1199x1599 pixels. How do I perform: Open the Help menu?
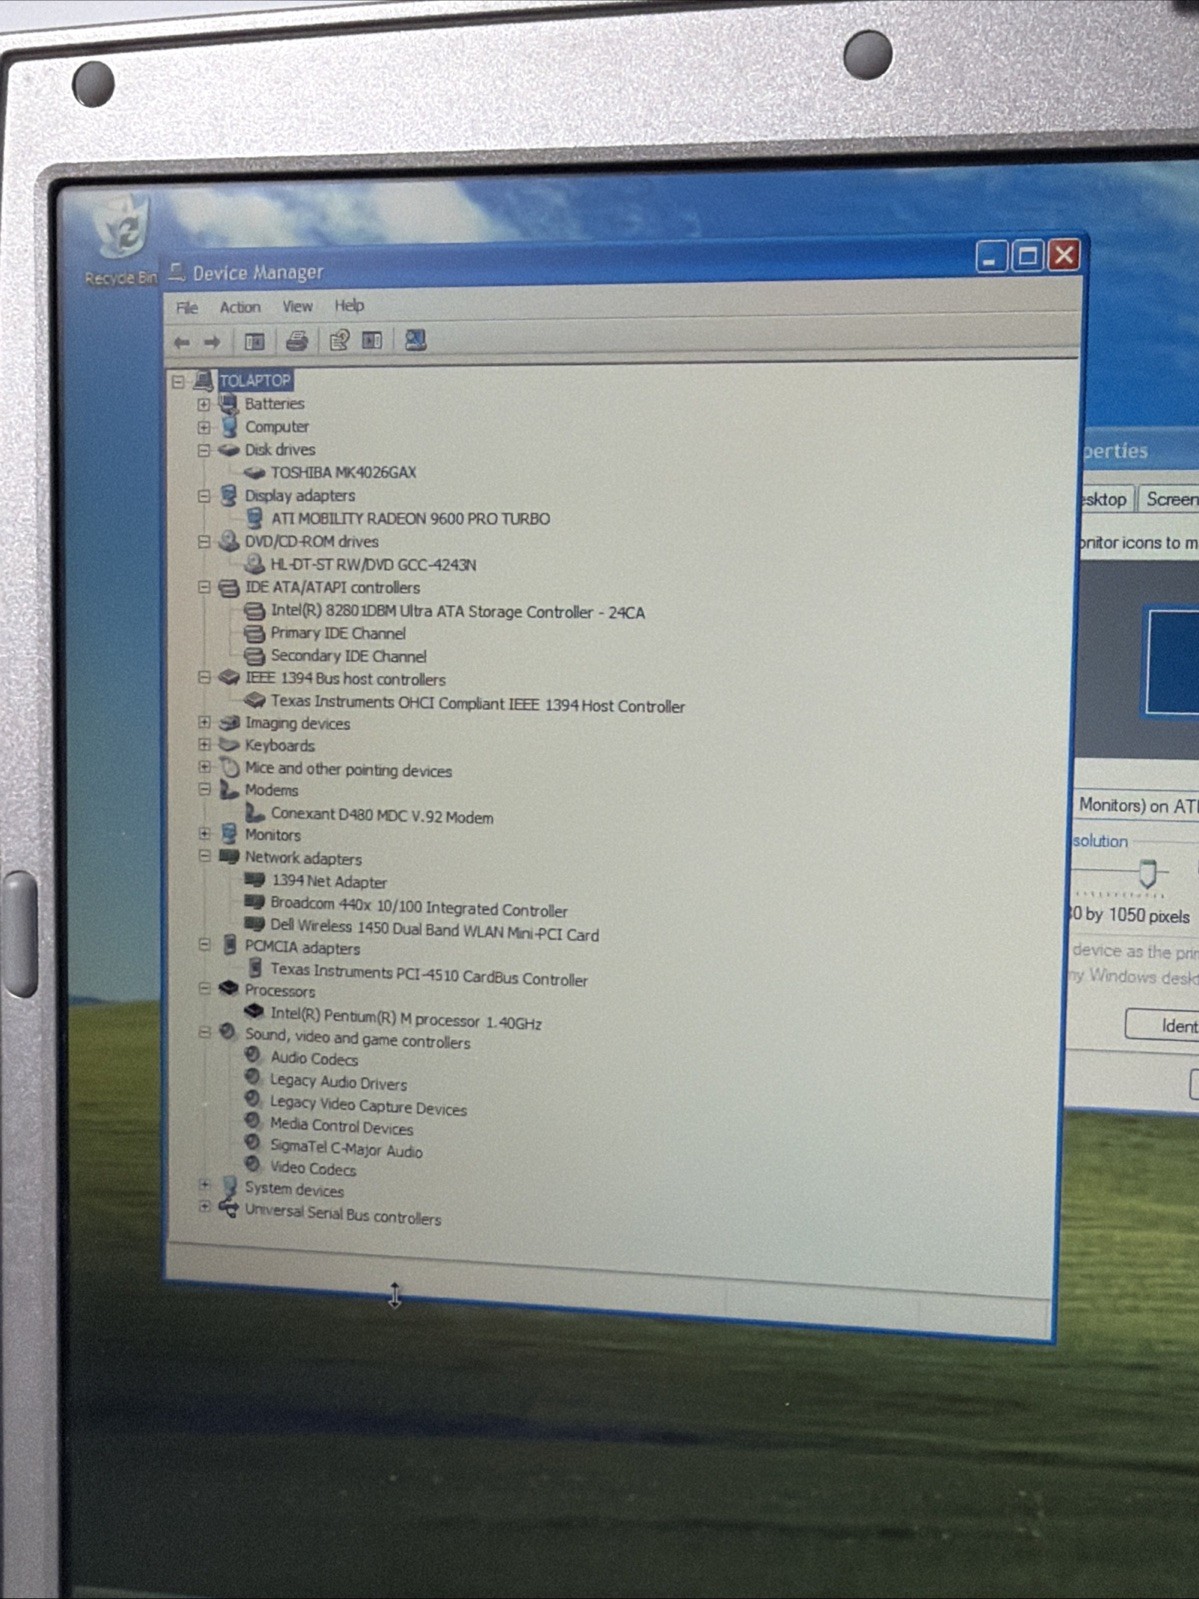pos(349,305)
